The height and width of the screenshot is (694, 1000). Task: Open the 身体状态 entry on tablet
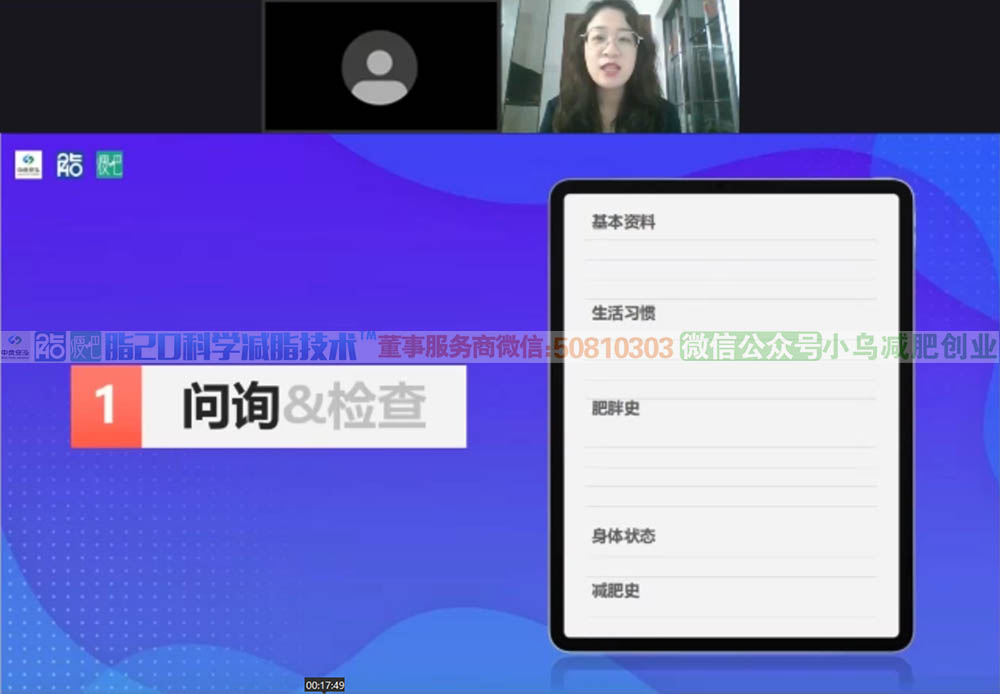click(623, 536)
